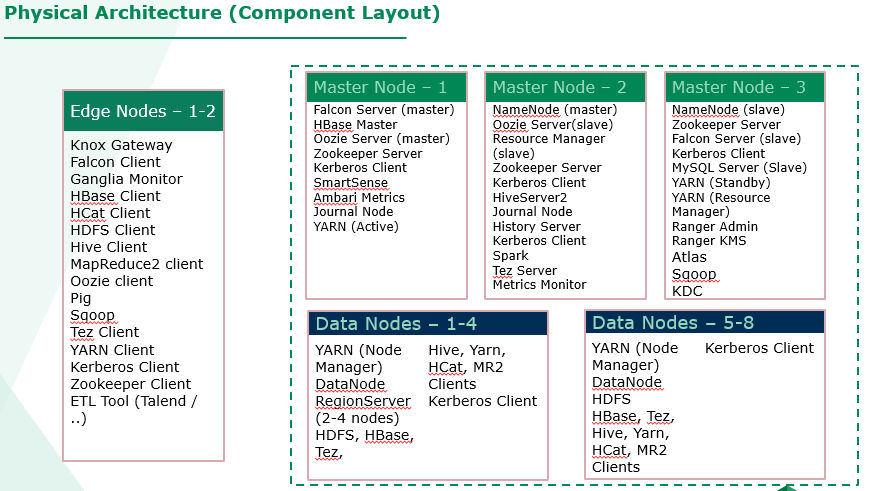This screenshot has height=491, width=874.
Task: Select the 'Data Nodes – 5-8' header
Action: [705, 323]
